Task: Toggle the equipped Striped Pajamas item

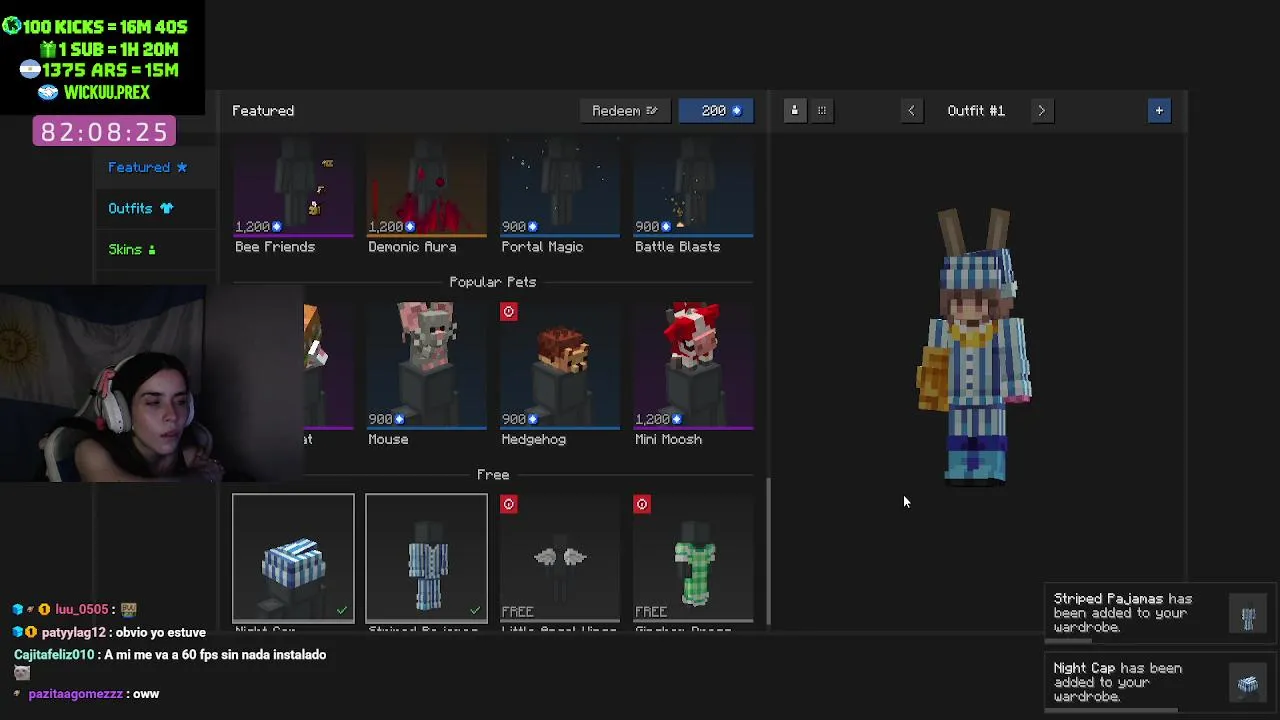Action: [426, 558]
